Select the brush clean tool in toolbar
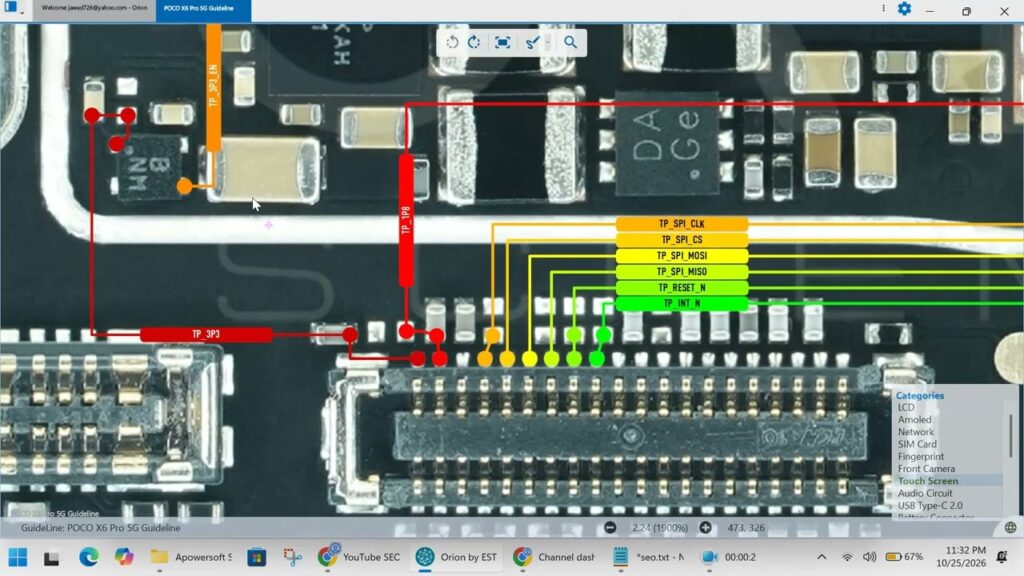This screenshot has width=1024, height=576. 532,42
